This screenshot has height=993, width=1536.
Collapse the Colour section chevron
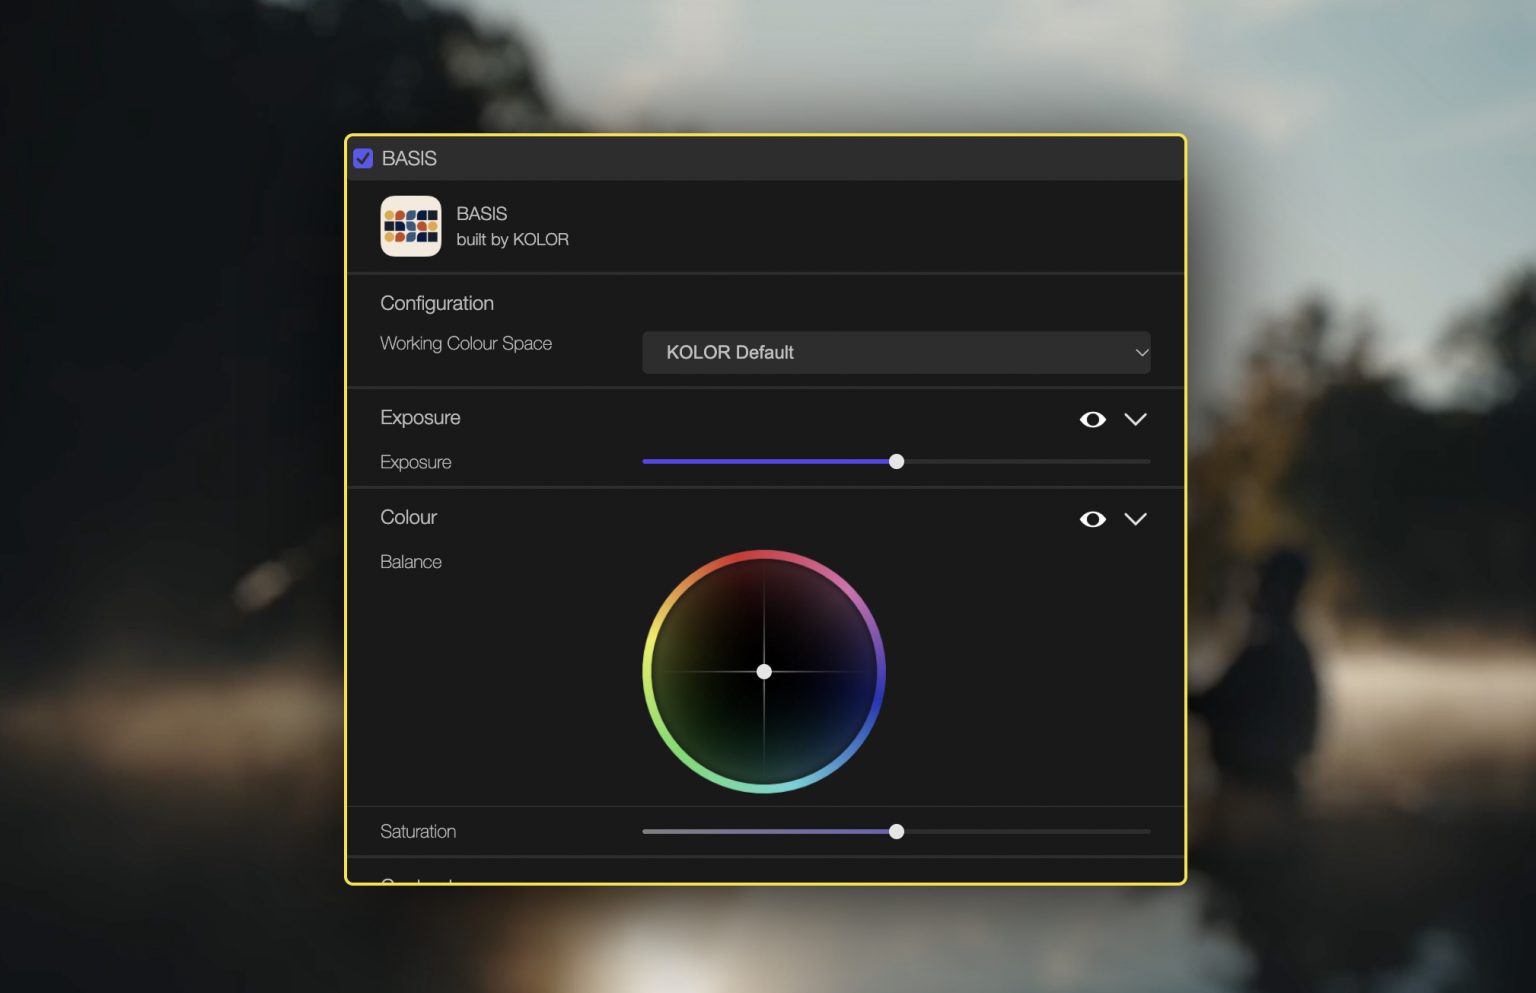(1135, 519)
